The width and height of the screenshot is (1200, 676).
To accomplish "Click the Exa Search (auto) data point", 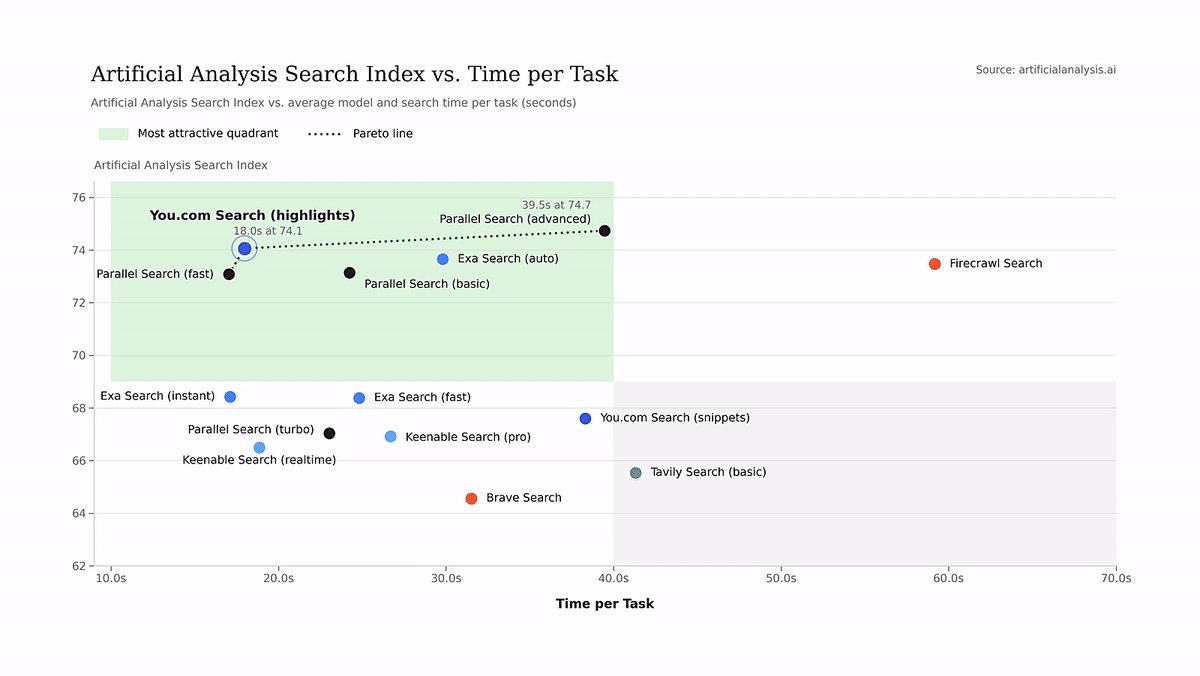I will (443, 259).
